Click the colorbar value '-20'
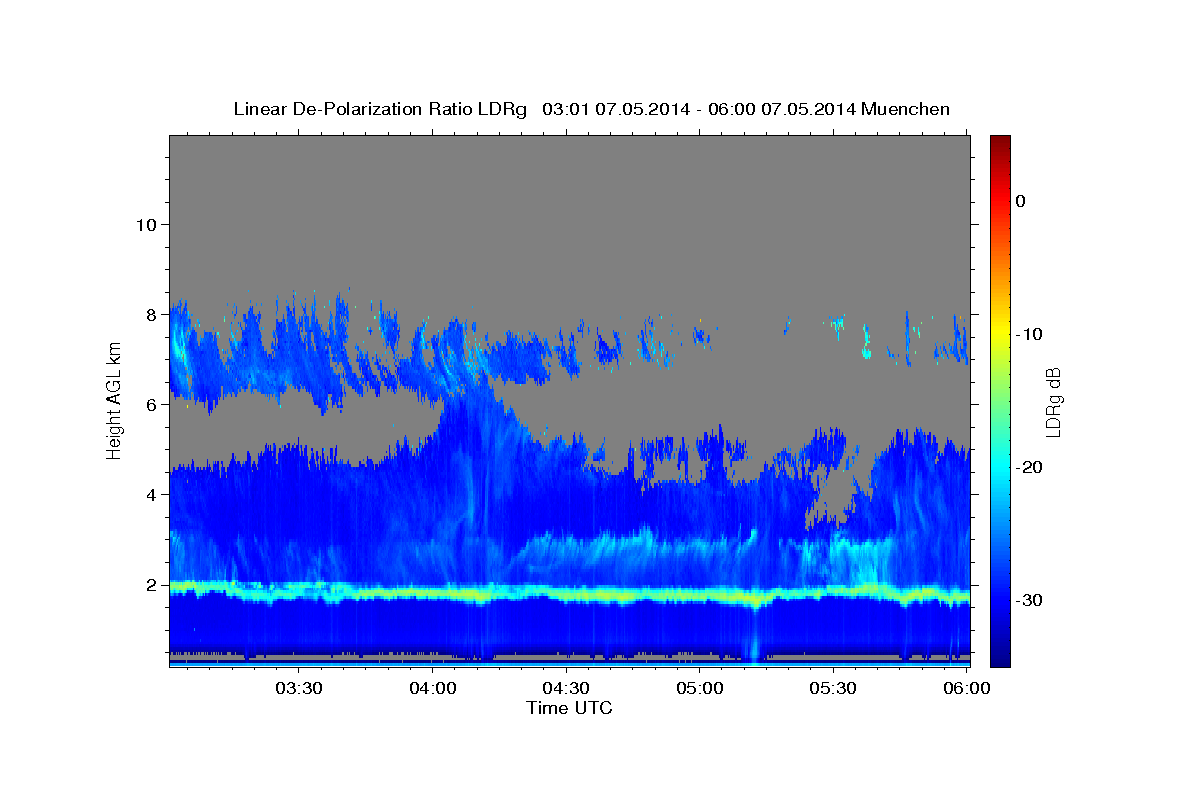The width and height of the screenshot is (1200, 800). point(1030,467)
